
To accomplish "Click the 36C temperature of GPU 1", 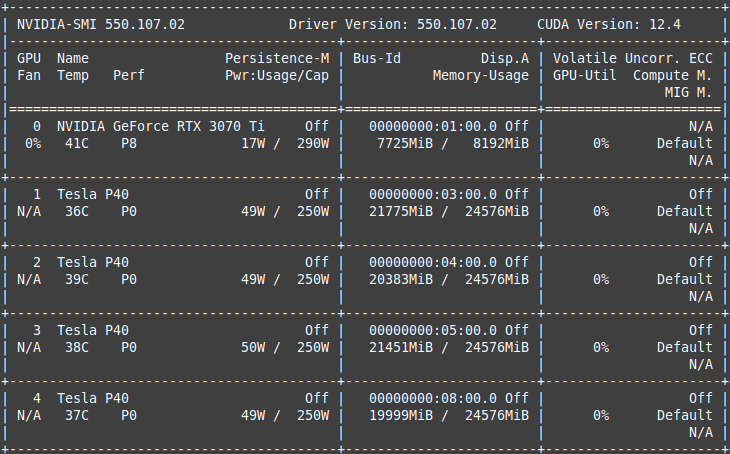I will click(x=77, y=211).
